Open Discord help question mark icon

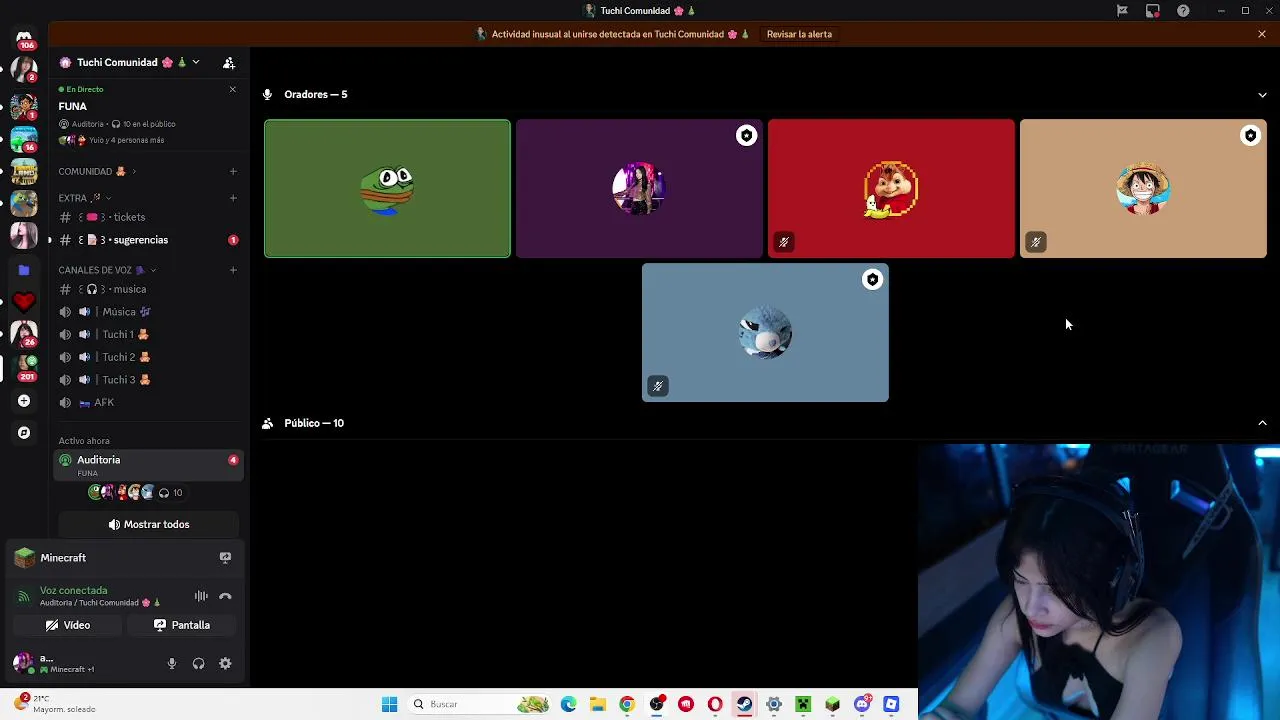click(1183, 11)
